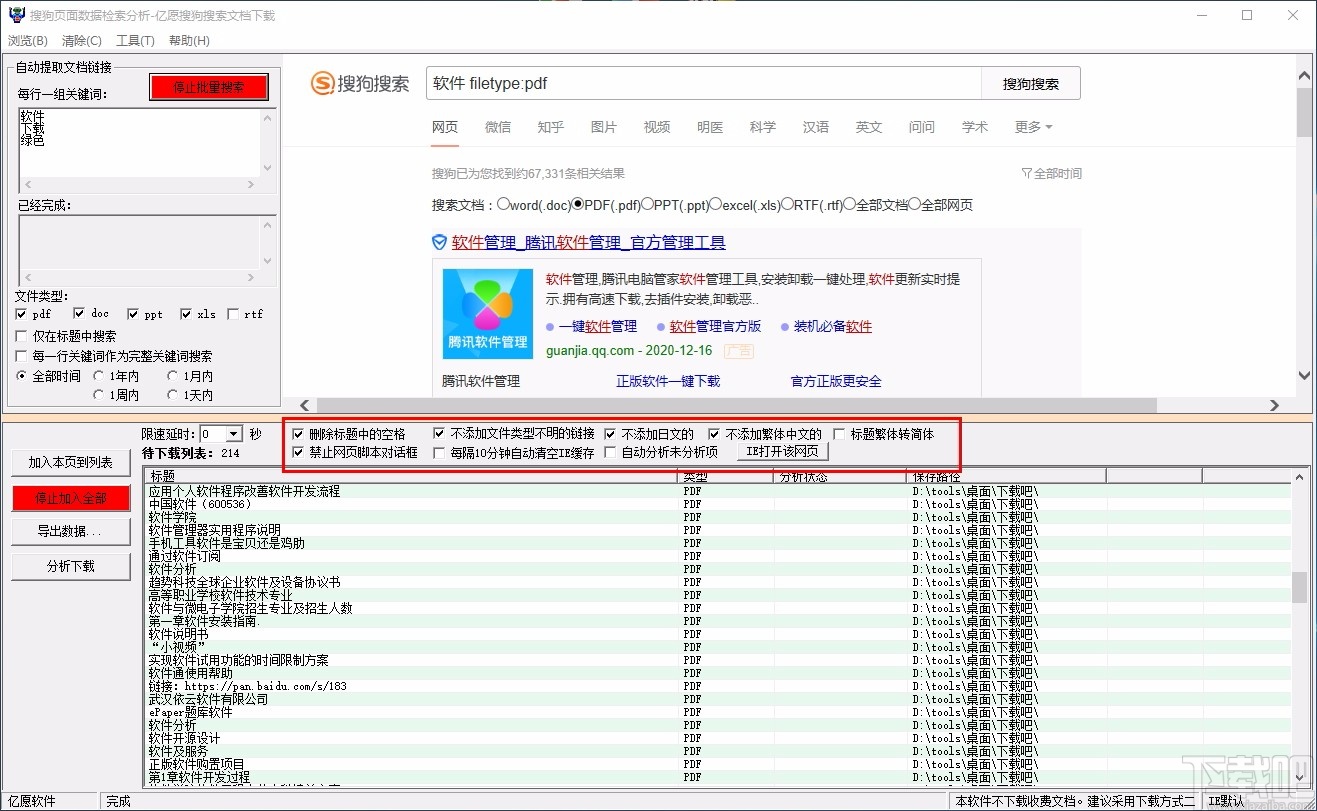This screenshot has height=811, width=1317.
Task: Uncheck the pdf file type checkbox
Action: pos(20,313)
